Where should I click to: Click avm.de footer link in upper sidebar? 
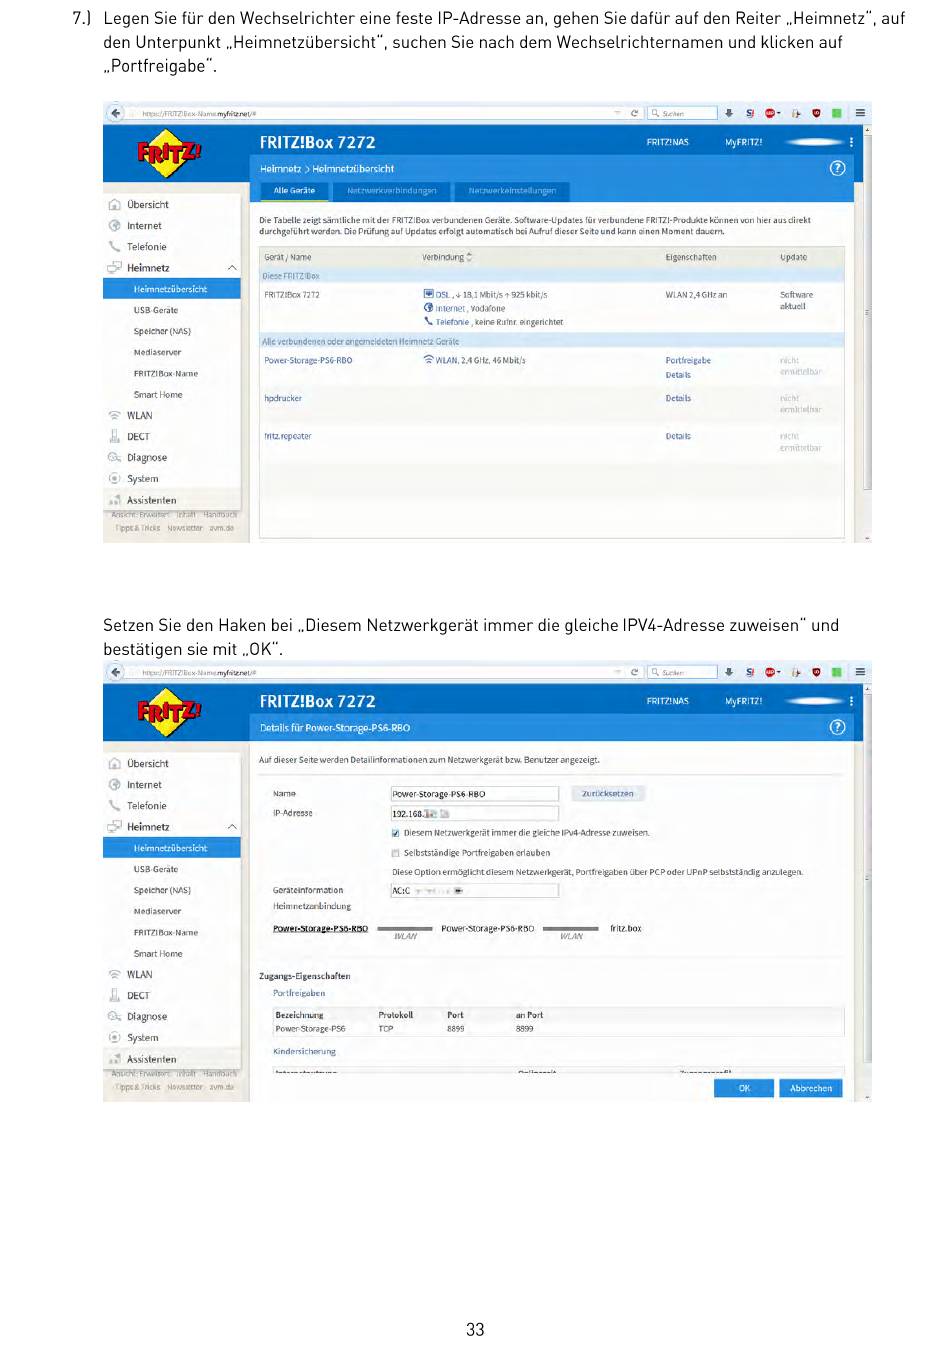[222, 528]
